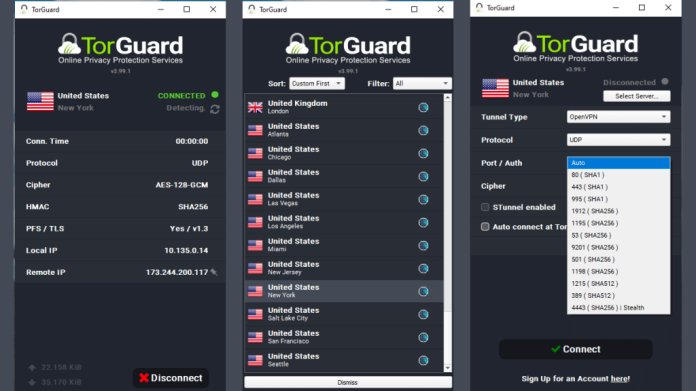Click the refresh icon next to Detecting
This screenshot has width=696, height=391.
click(x=215, y=109)
